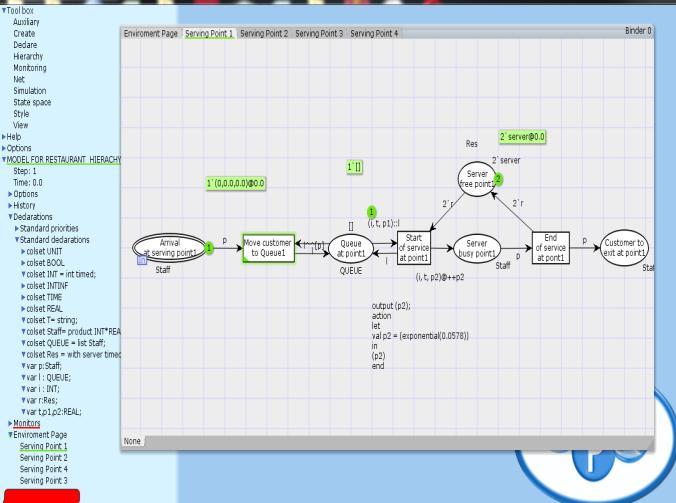This screenshot has width=676, height=503.
Task: Open Serving Point 3 in the tree
Action: coord(44,481)
